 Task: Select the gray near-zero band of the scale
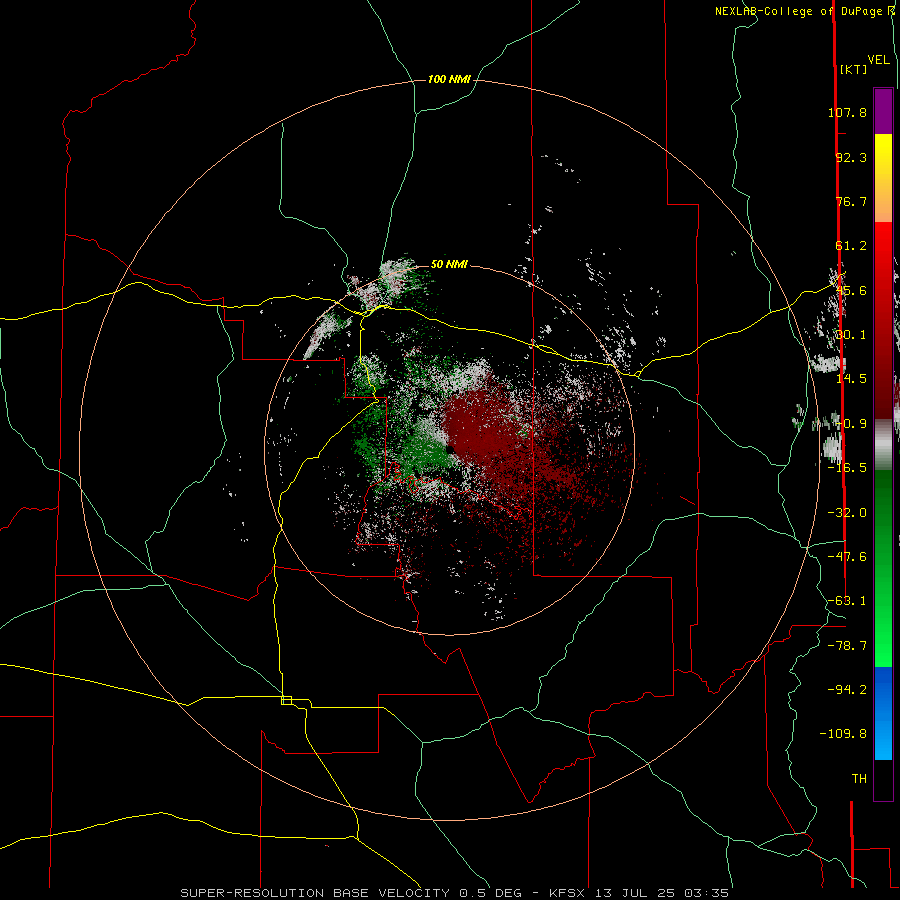point(883,445)
